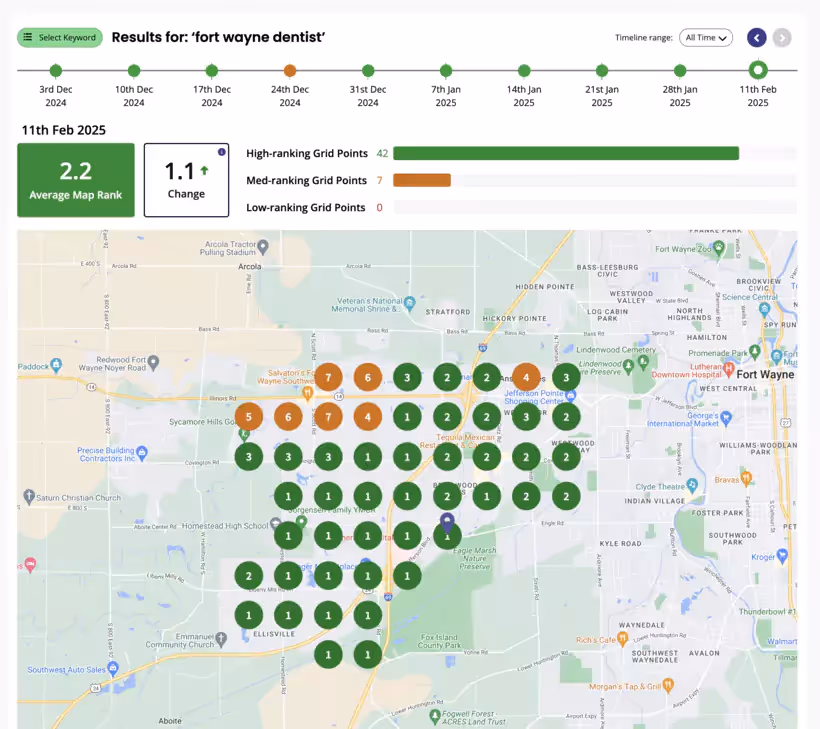Click the greyed next timeline arrow
This screenshot has width=820, height=729.
point(782,38)
